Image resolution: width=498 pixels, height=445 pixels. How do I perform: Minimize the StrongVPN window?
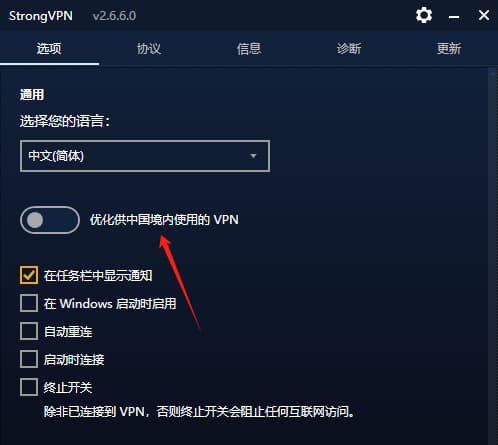(454, 16)
